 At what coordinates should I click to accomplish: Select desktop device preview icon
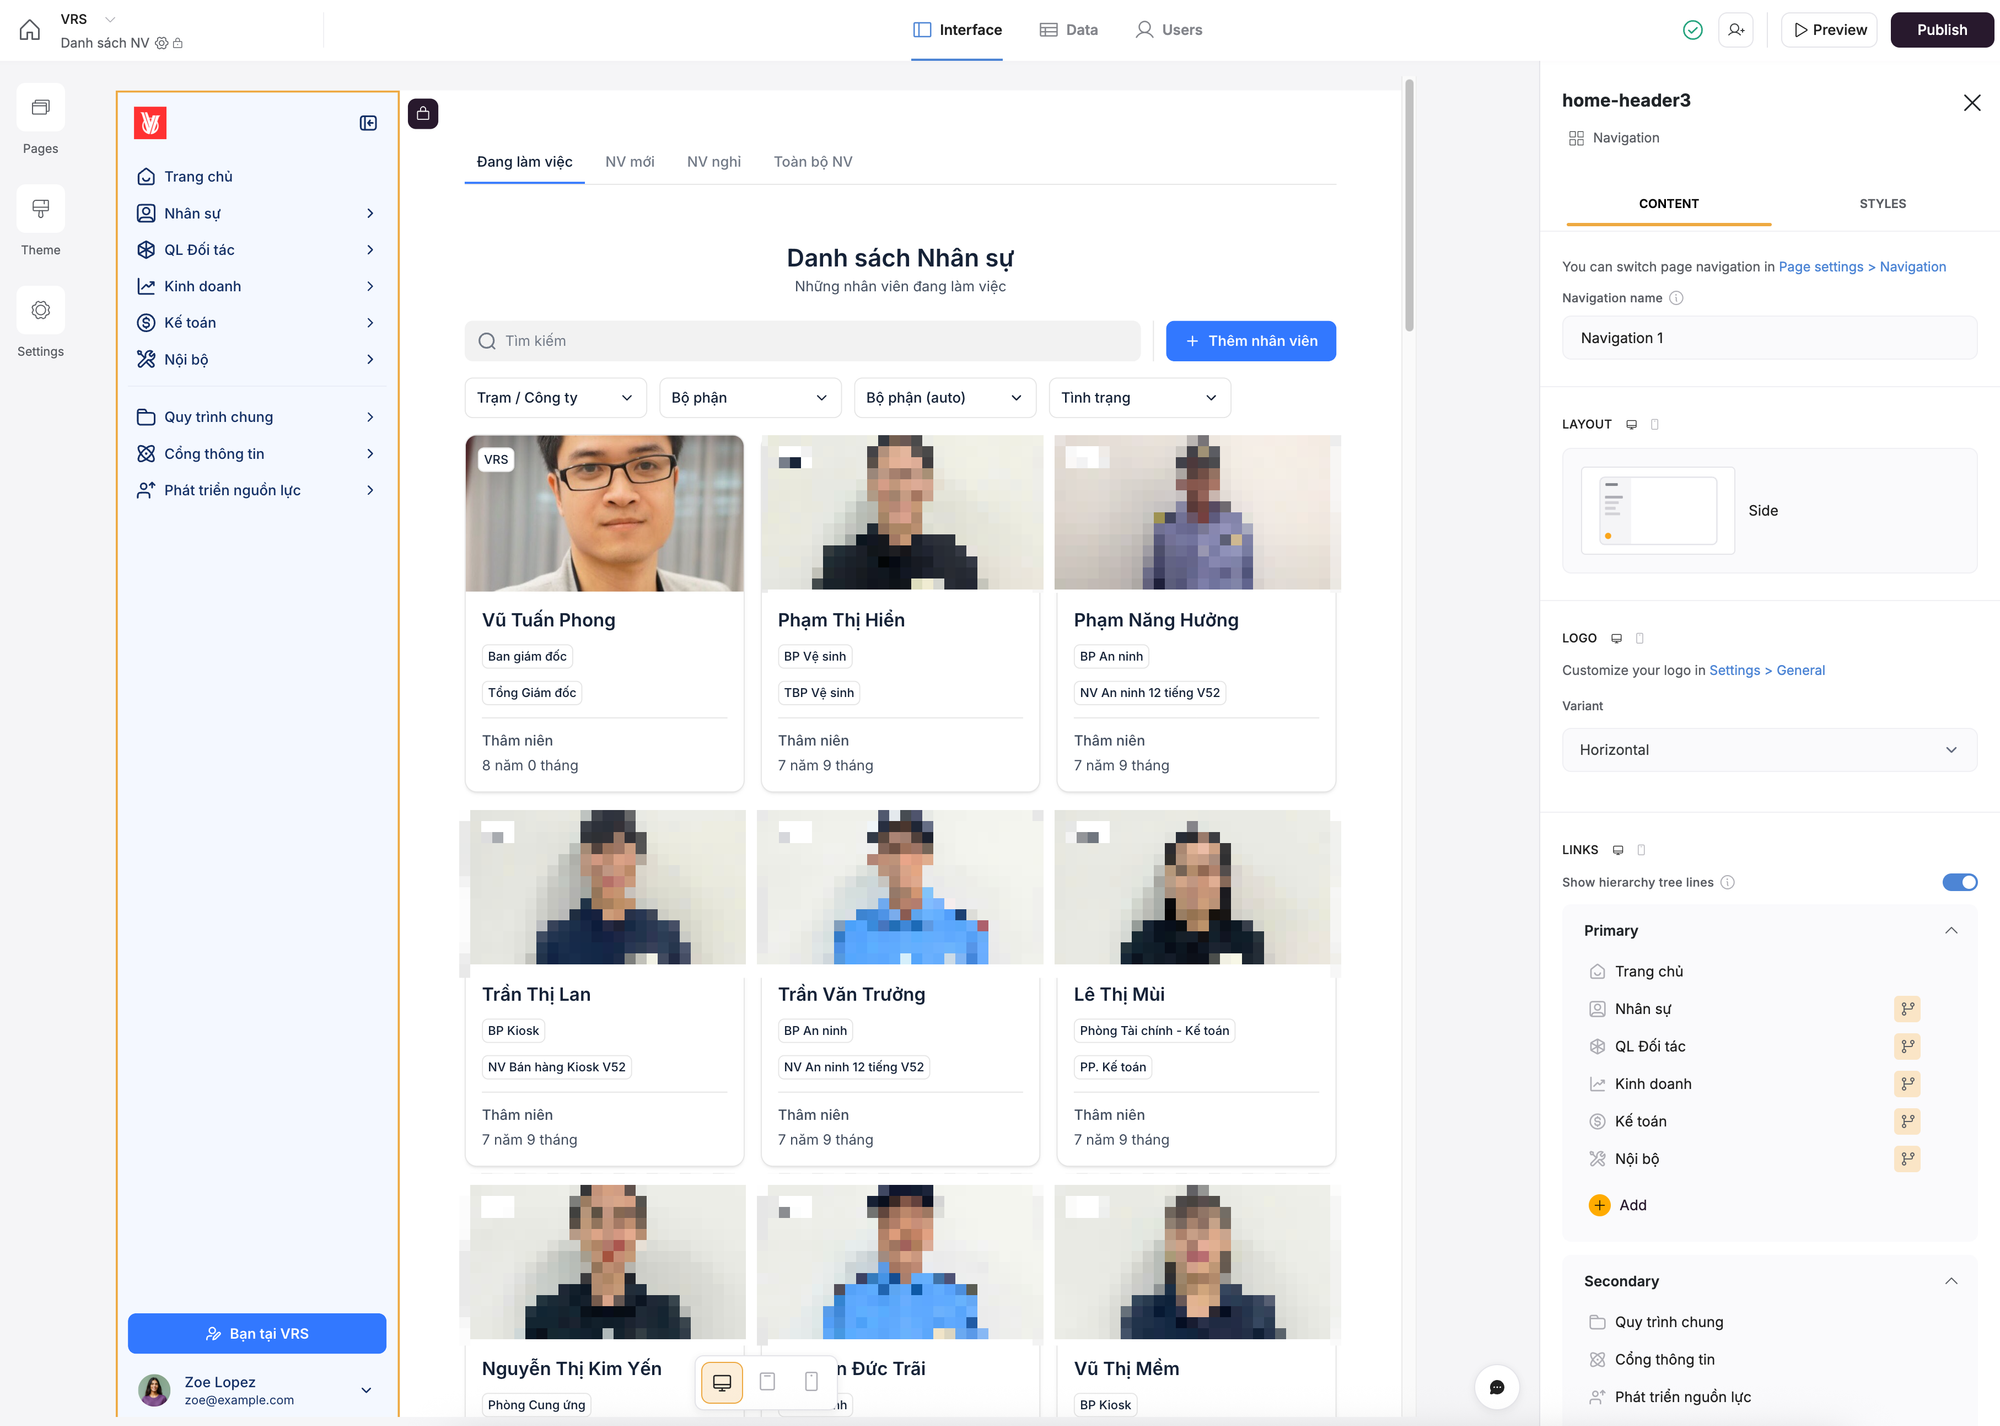722,1382
